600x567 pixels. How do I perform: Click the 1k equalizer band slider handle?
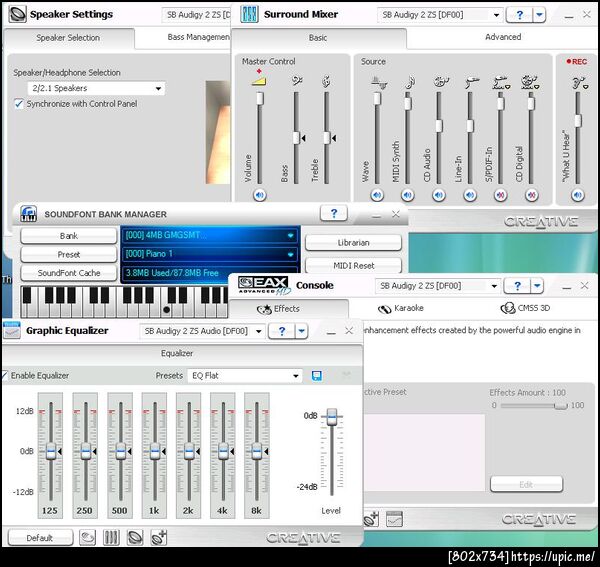pos(155,452)
